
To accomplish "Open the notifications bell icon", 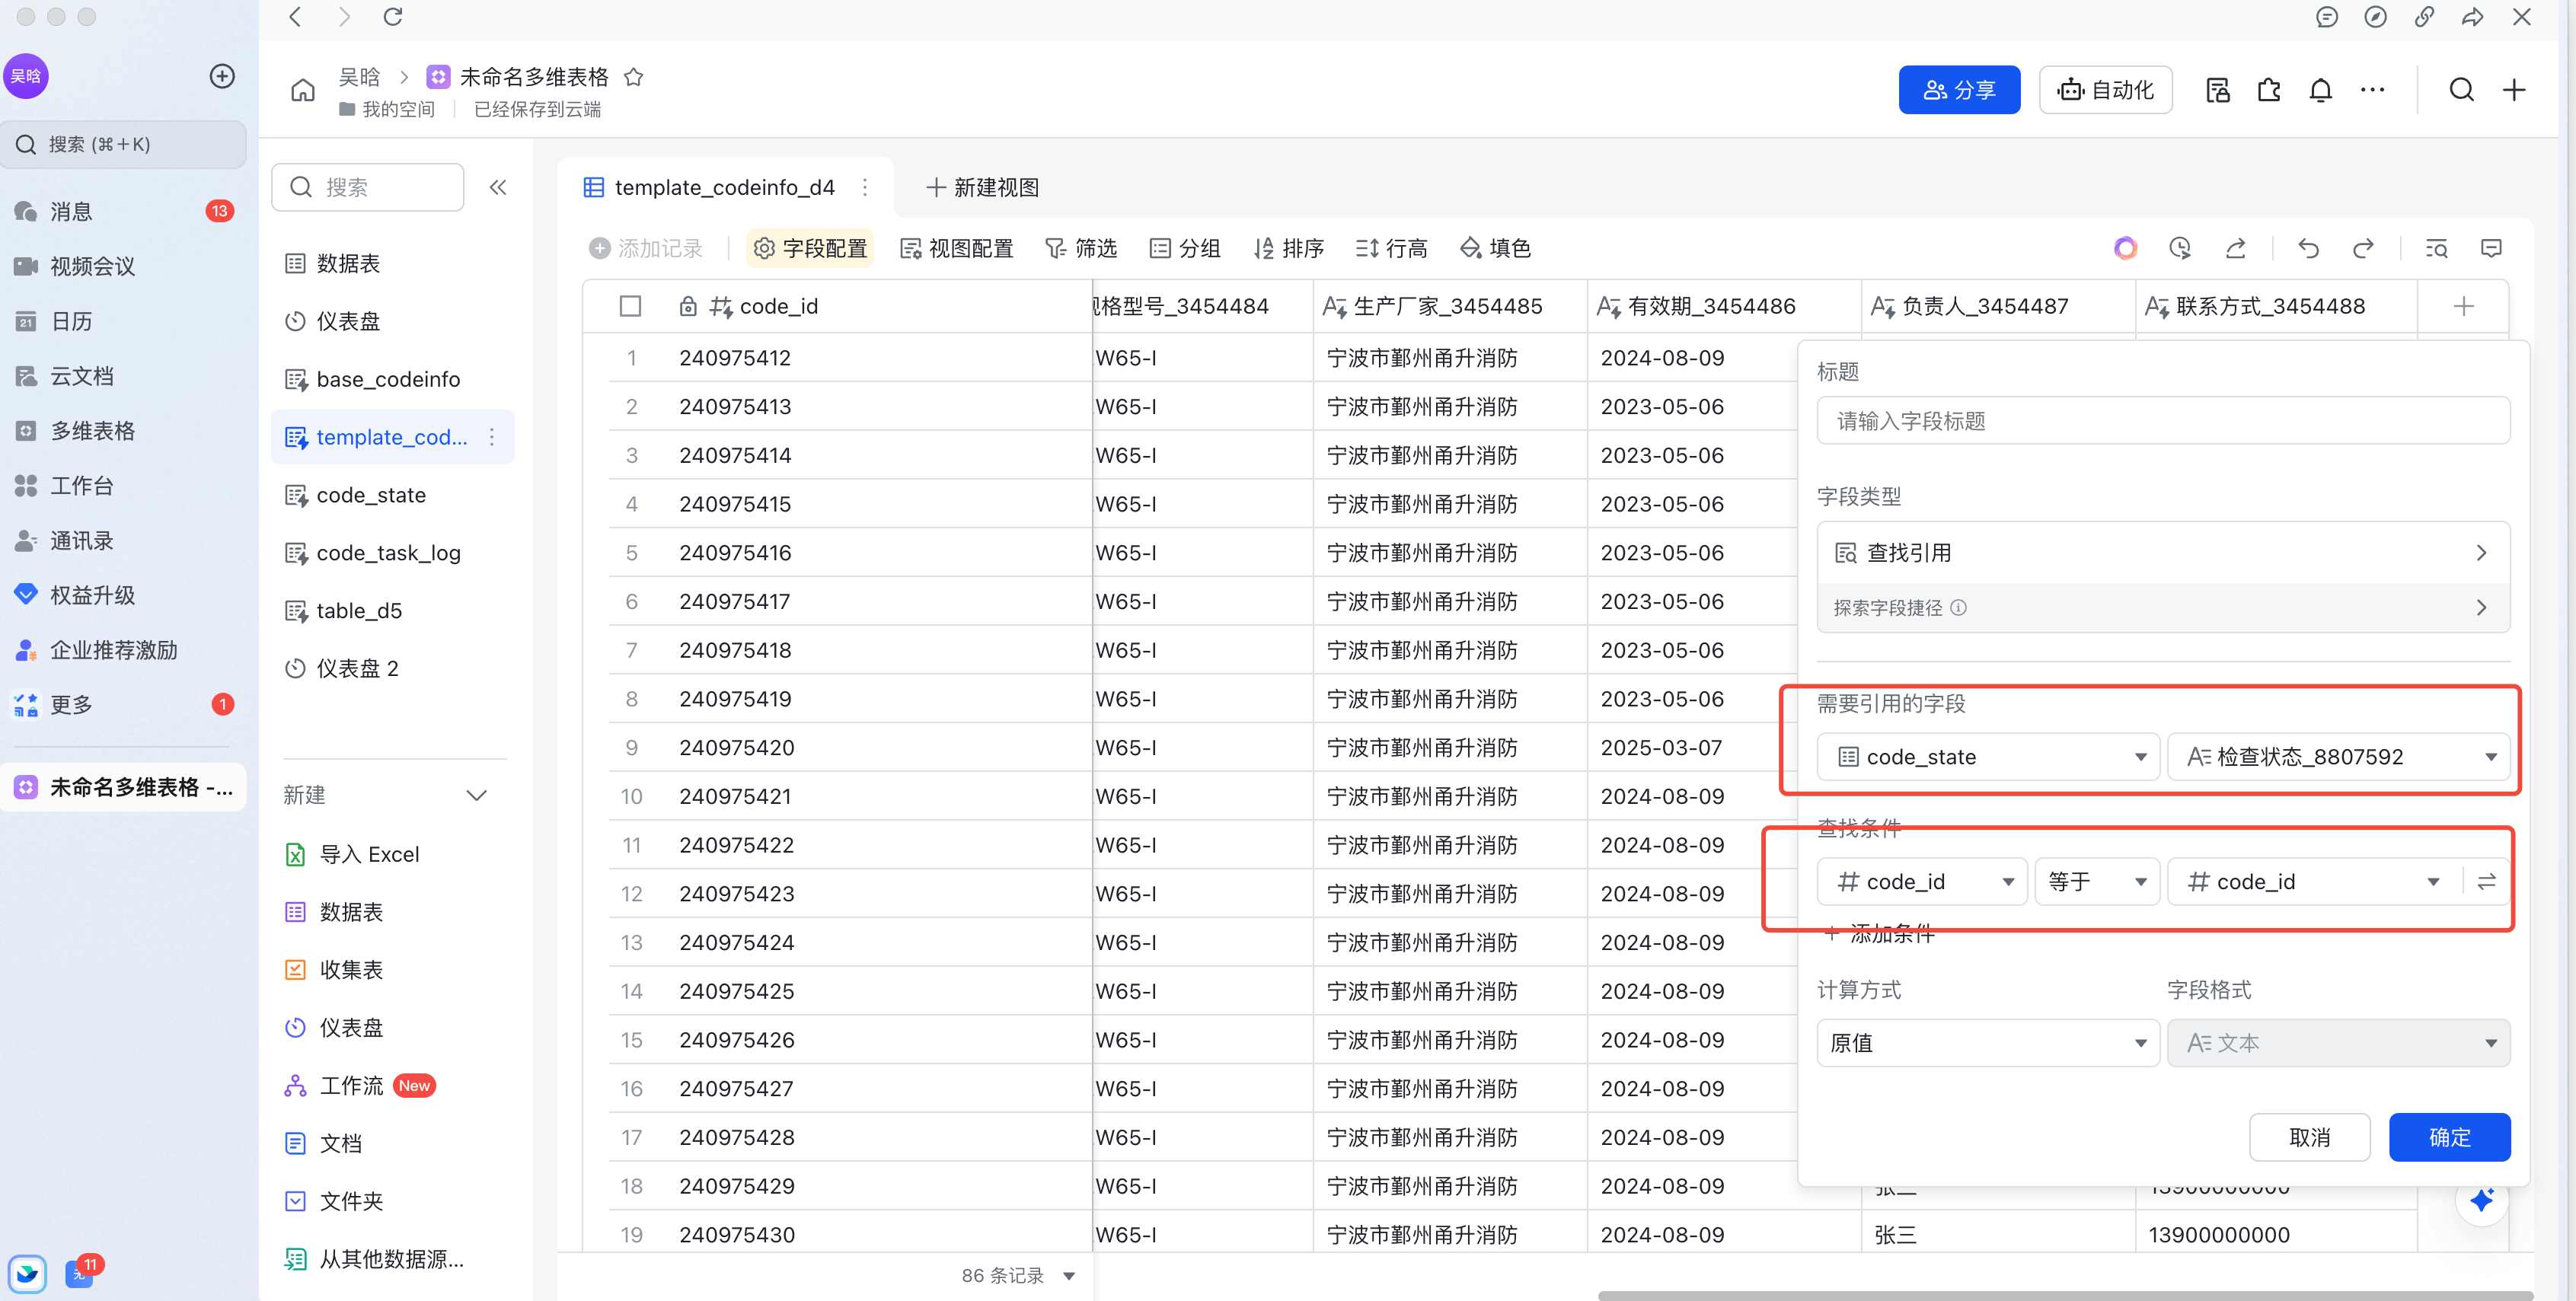I will pos(2320,90).
